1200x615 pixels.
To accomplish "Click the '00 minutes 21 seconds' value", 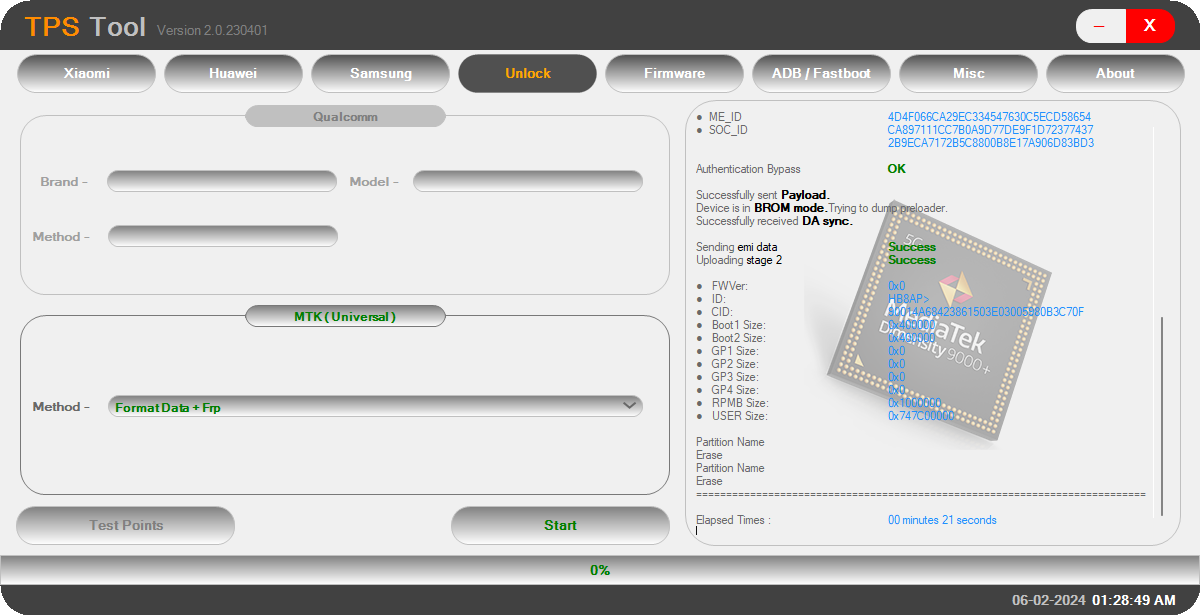I will click(942, 520).
